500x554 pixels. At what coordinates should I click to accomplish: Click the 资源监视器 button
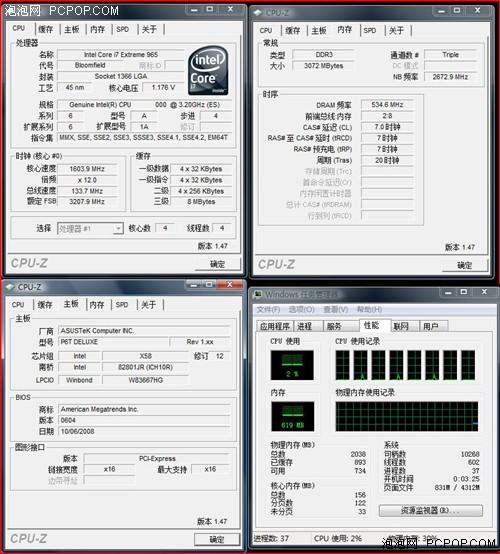click(431, 511)
